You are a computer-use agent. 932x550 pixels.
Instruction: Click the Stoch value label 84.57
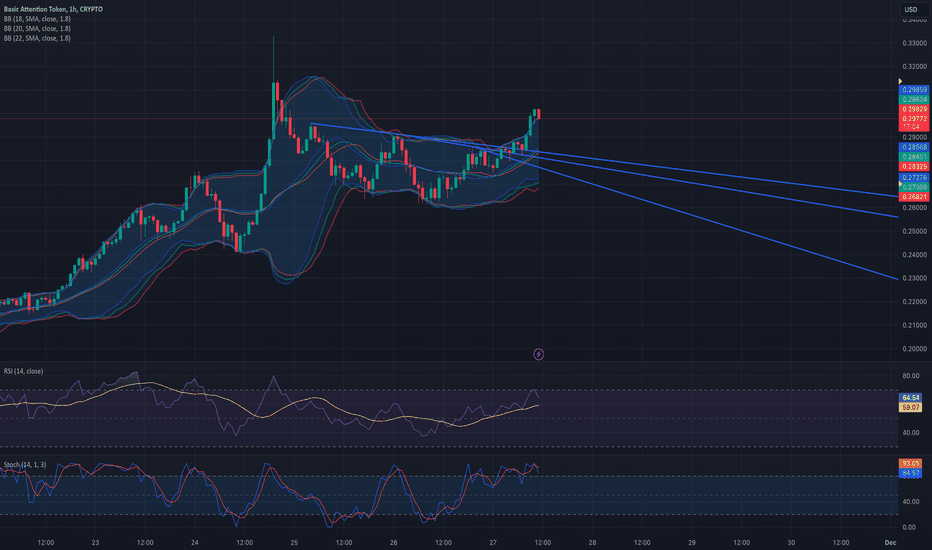click(x=911, y=473)
